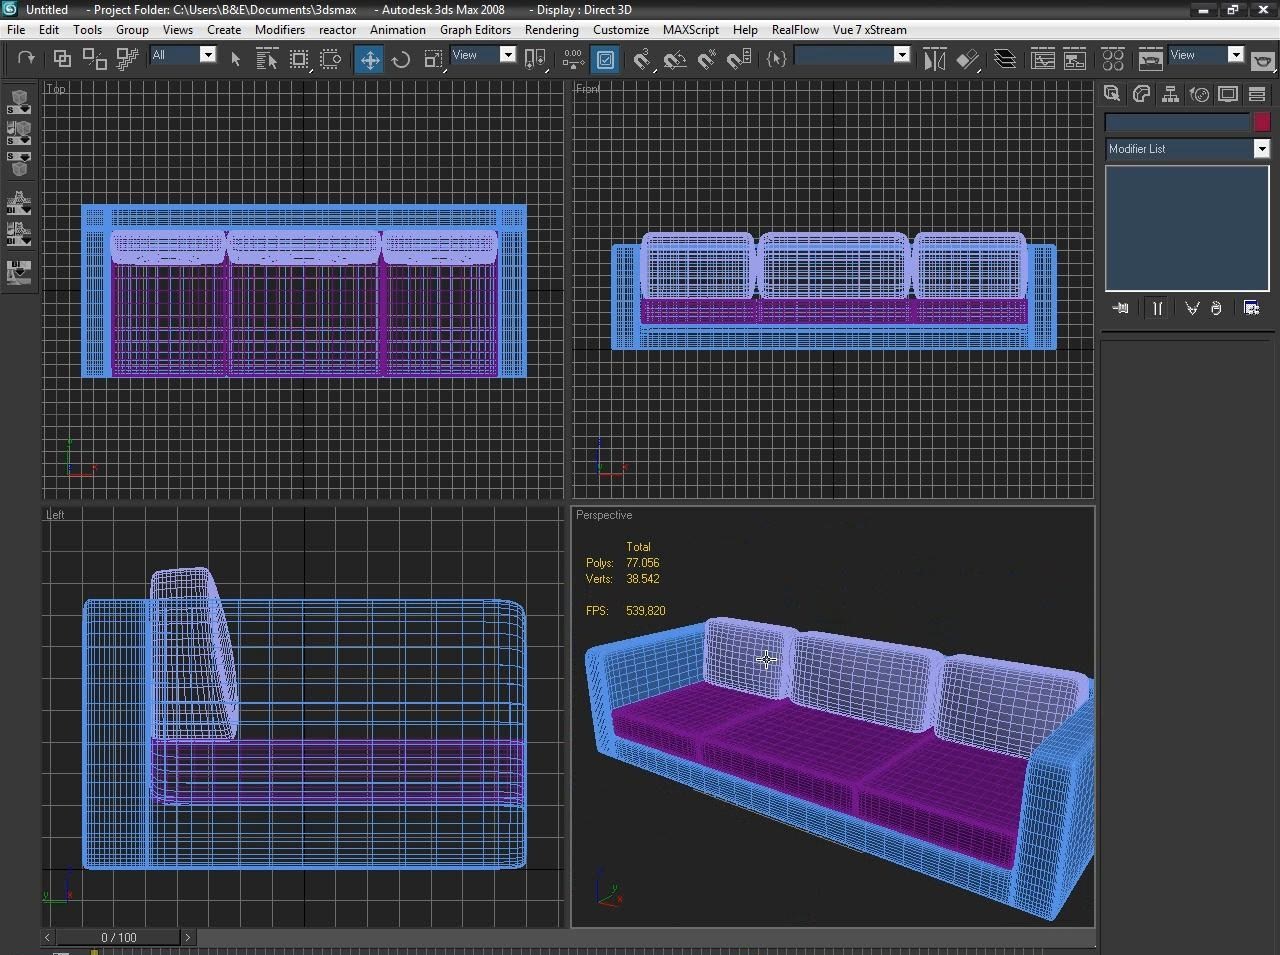Image resolution: width=1280 pixels, height=955 pixels.
Task: Open the Rendering menu
Action: pos(551,30)
